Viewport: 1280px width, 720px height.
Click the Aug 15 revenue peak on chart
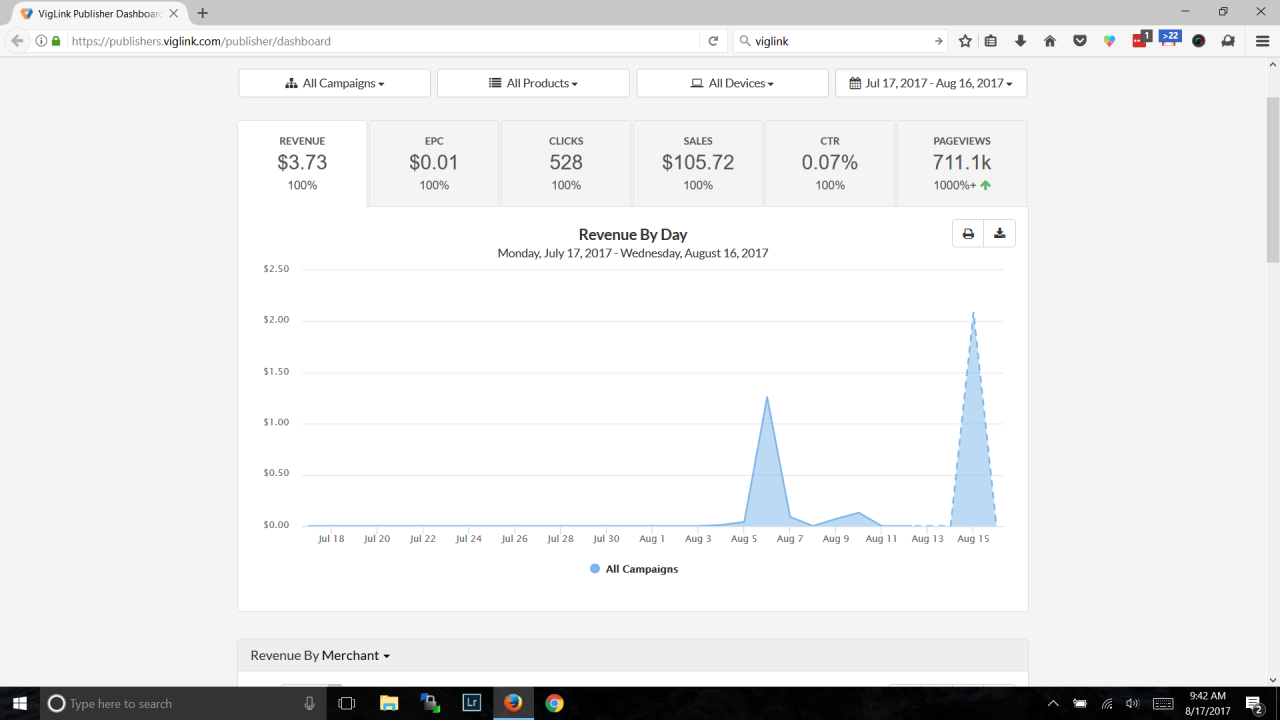coord(973,314)
